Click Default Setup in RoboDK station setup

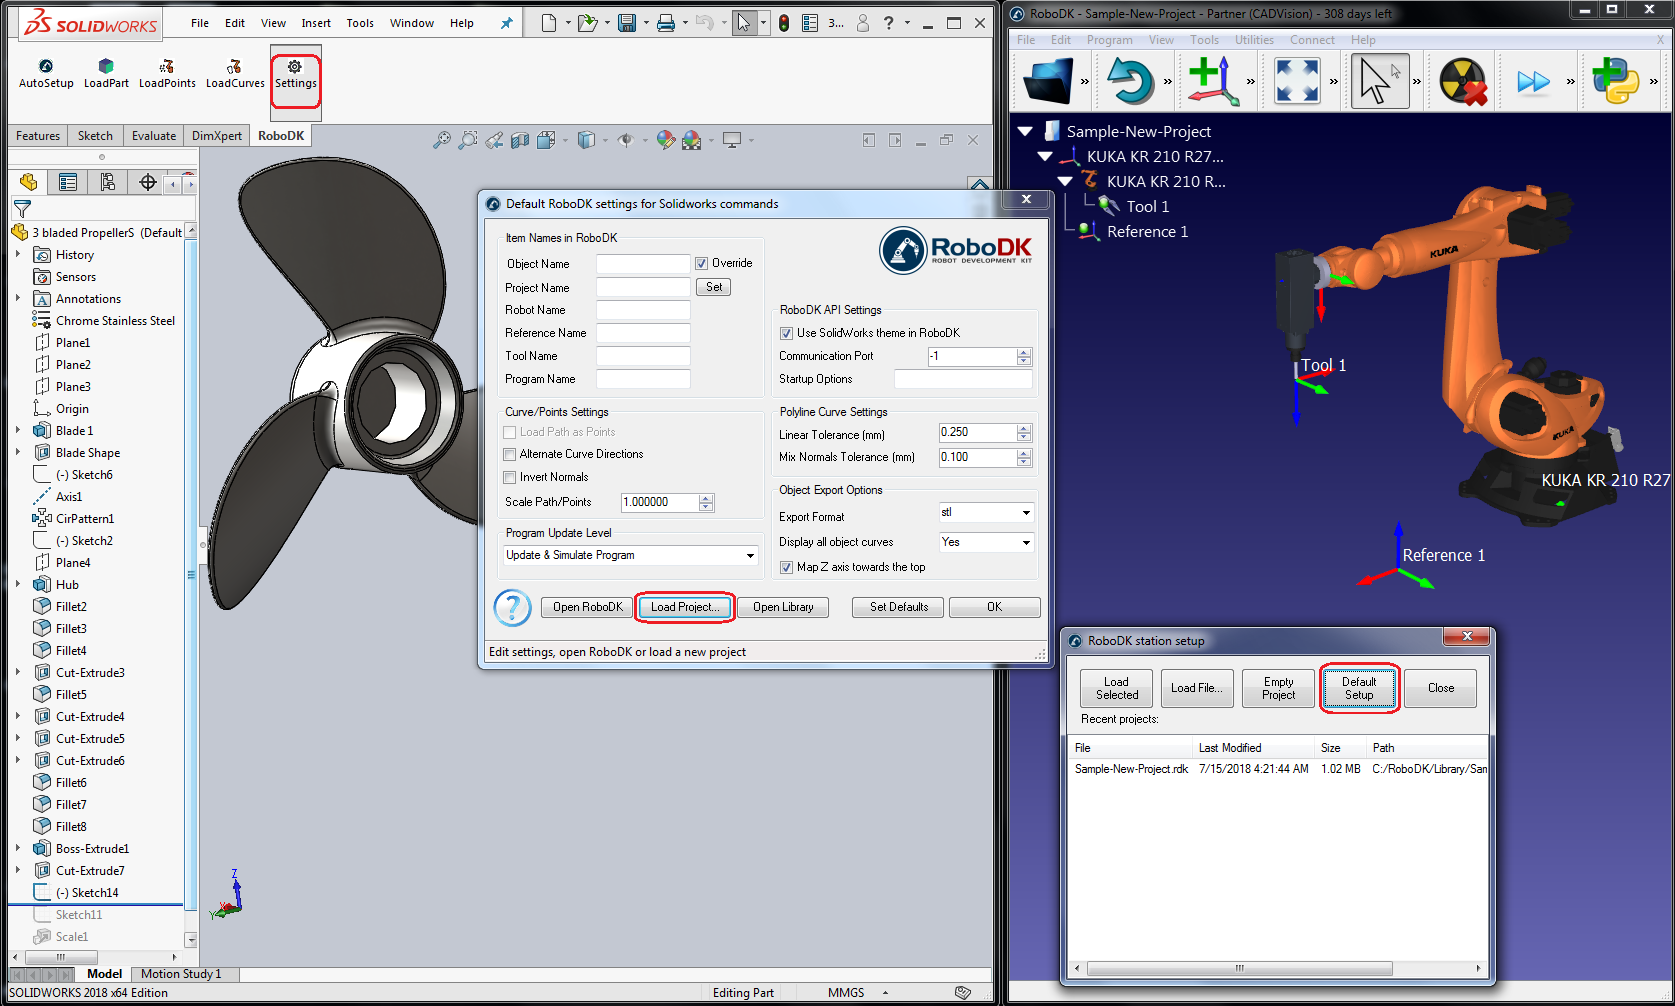click(x=1359, y=688)
